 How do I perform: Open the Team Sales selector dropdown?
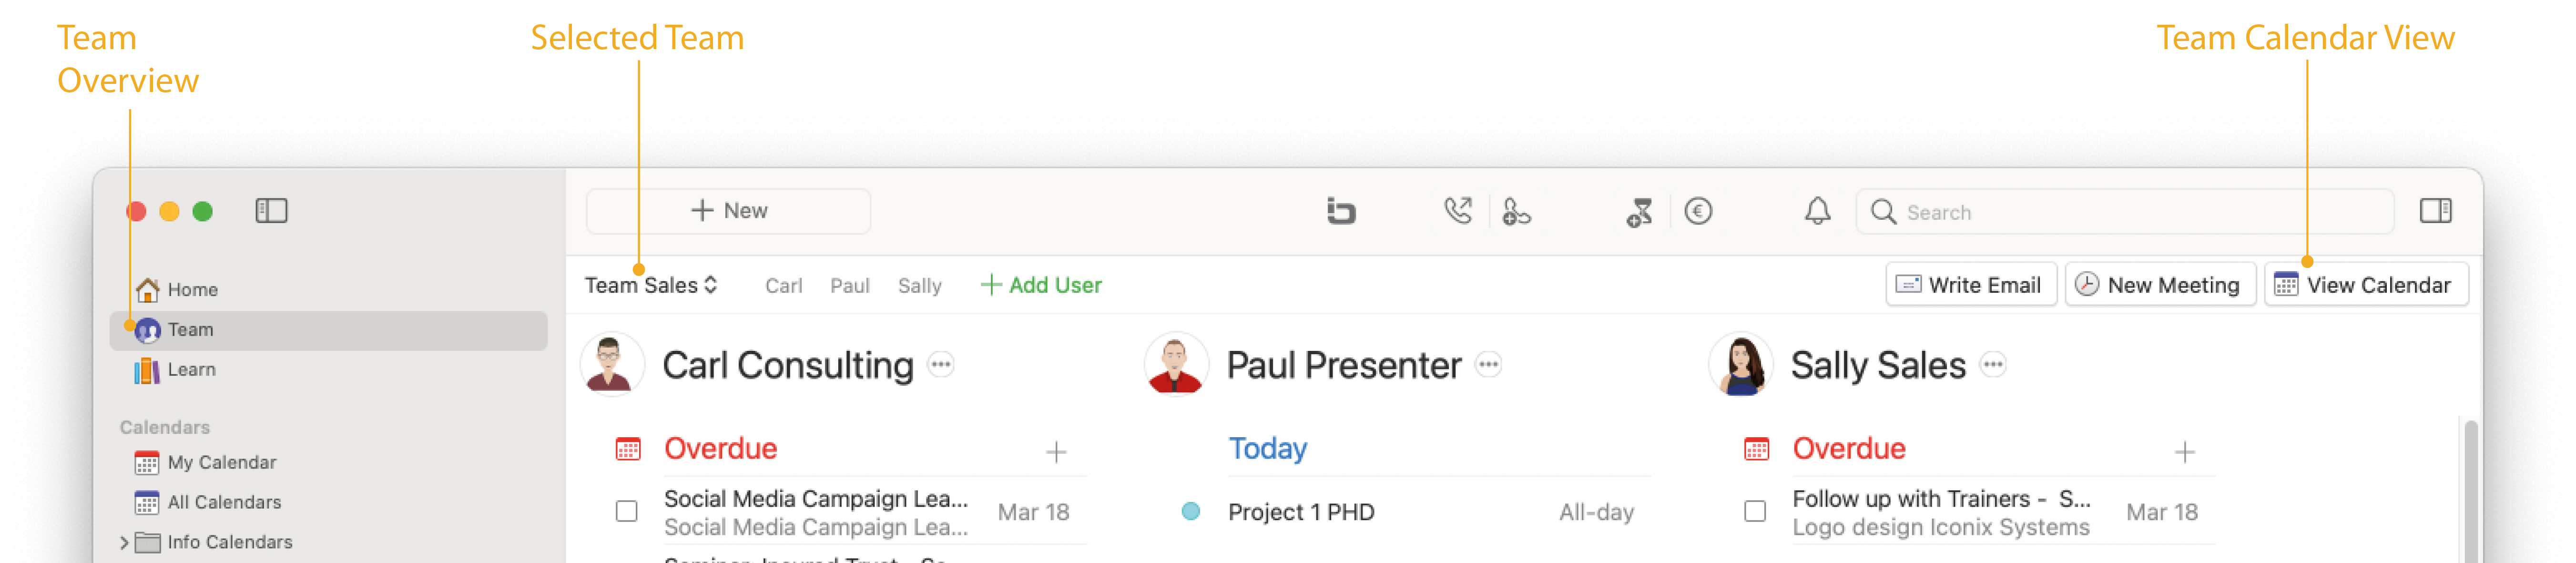(x=651, y=285)
